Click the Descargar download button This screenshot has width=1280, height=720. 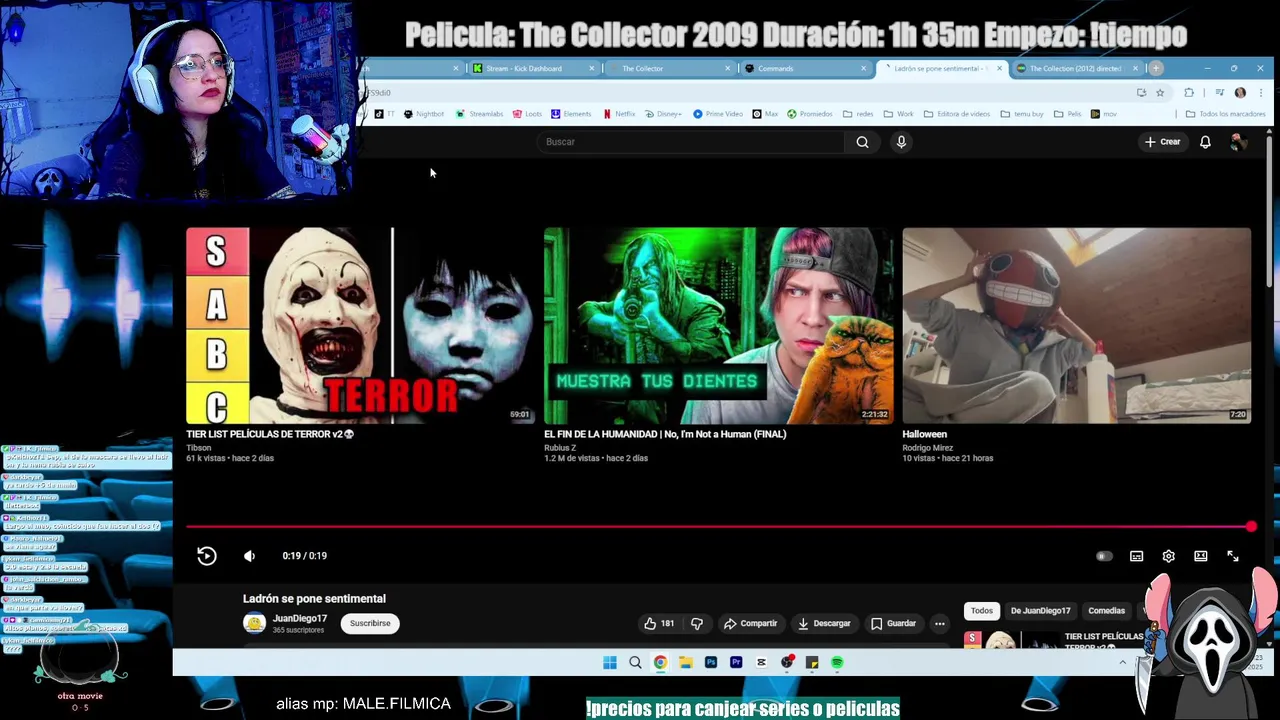[x=823, y=623]
